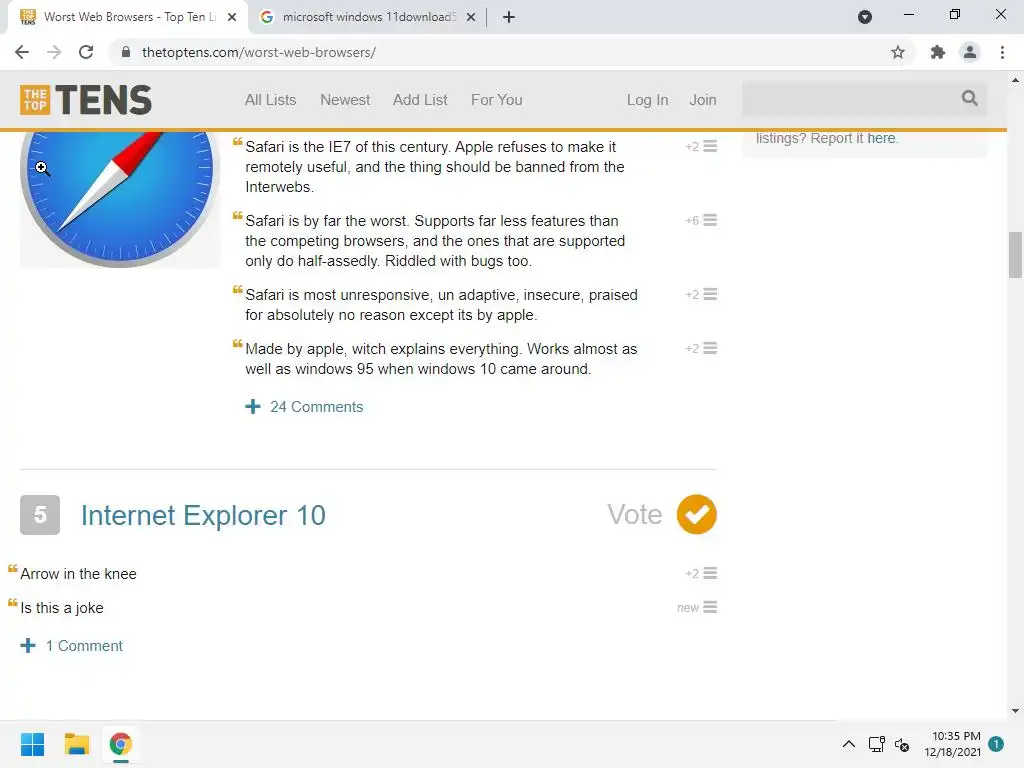Click the scrollbar down arrow
The width and height of the screenshot is (1024, 768).
click(x=1015, y=711)
